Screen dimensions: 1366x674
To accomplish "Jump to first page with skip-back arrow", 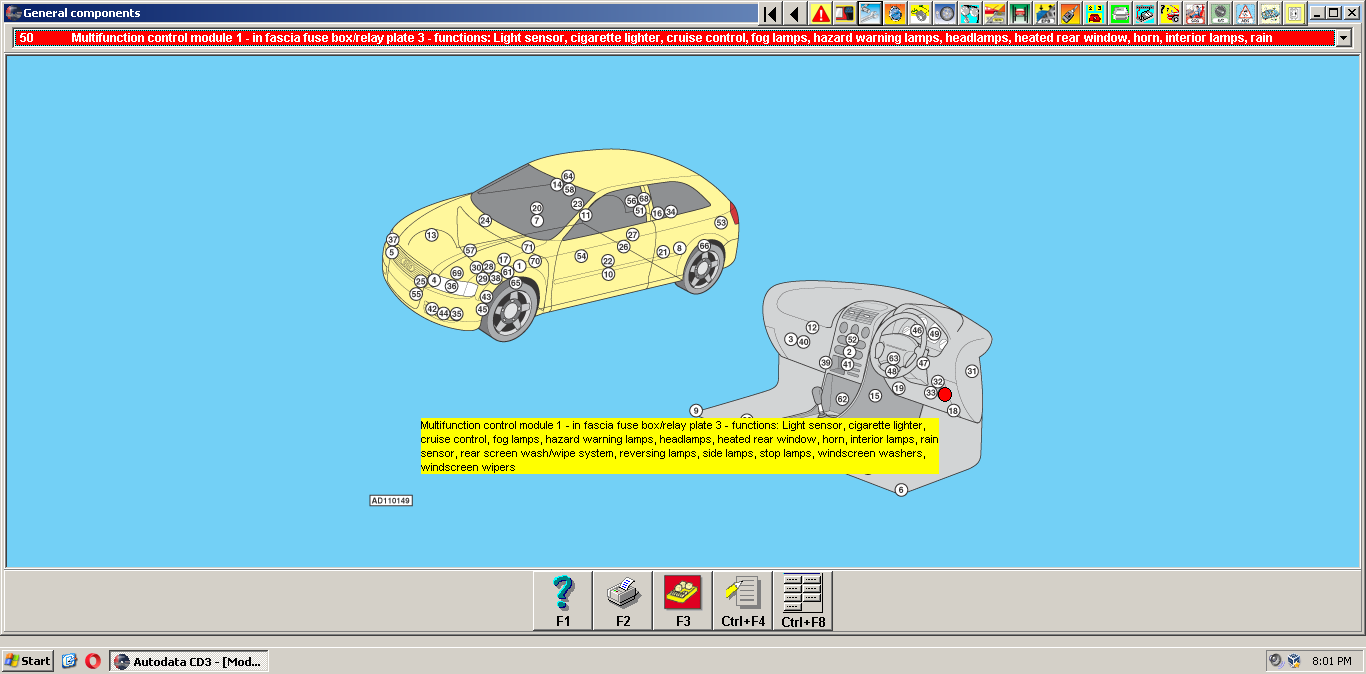I will click(x=770, y=13).
